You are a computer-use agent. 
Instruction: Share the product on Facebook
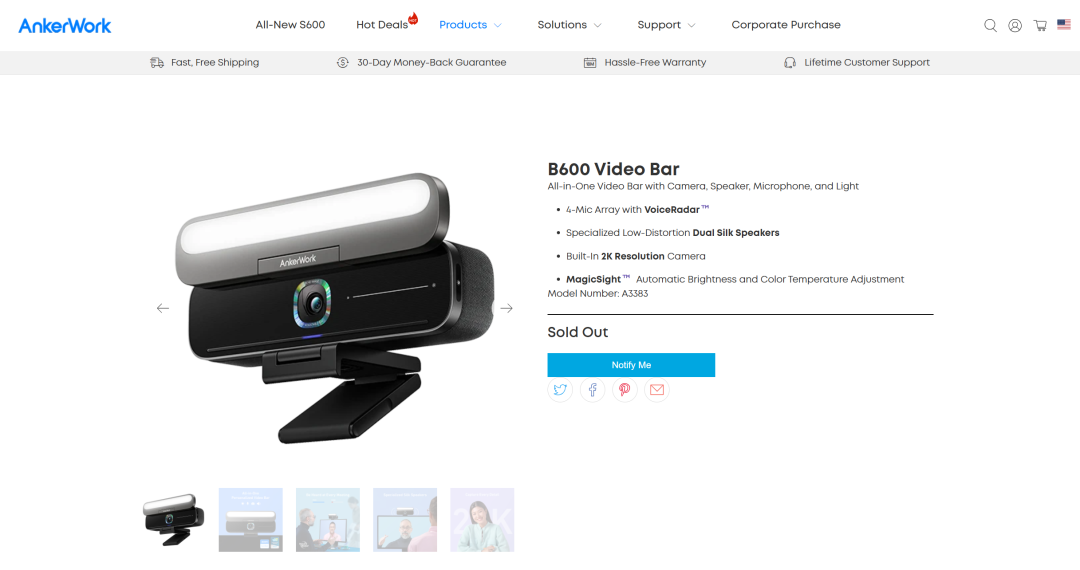coord(592,390)
